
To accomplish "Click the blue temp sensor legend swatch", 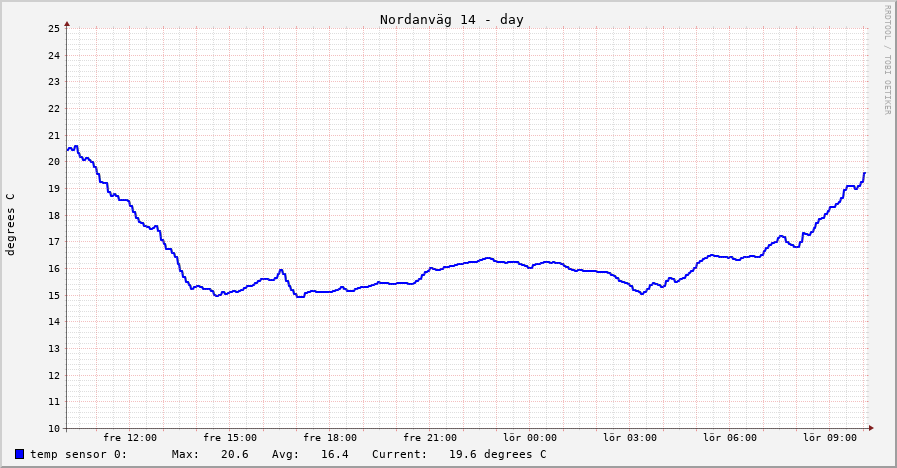I will pos(19,454).
